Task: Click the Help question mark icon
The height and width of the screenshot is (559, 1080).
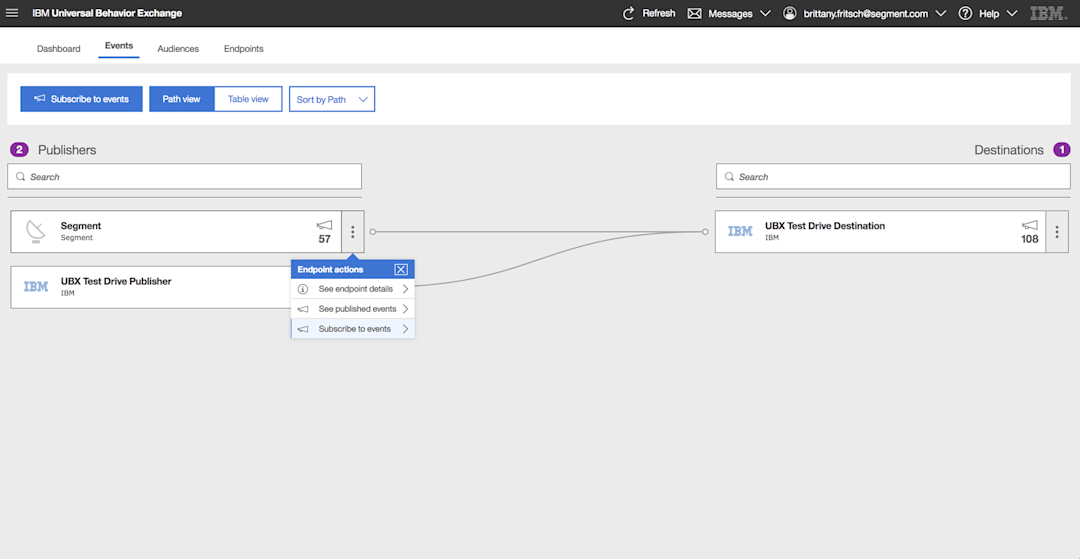Action: (x=966, y=13)
